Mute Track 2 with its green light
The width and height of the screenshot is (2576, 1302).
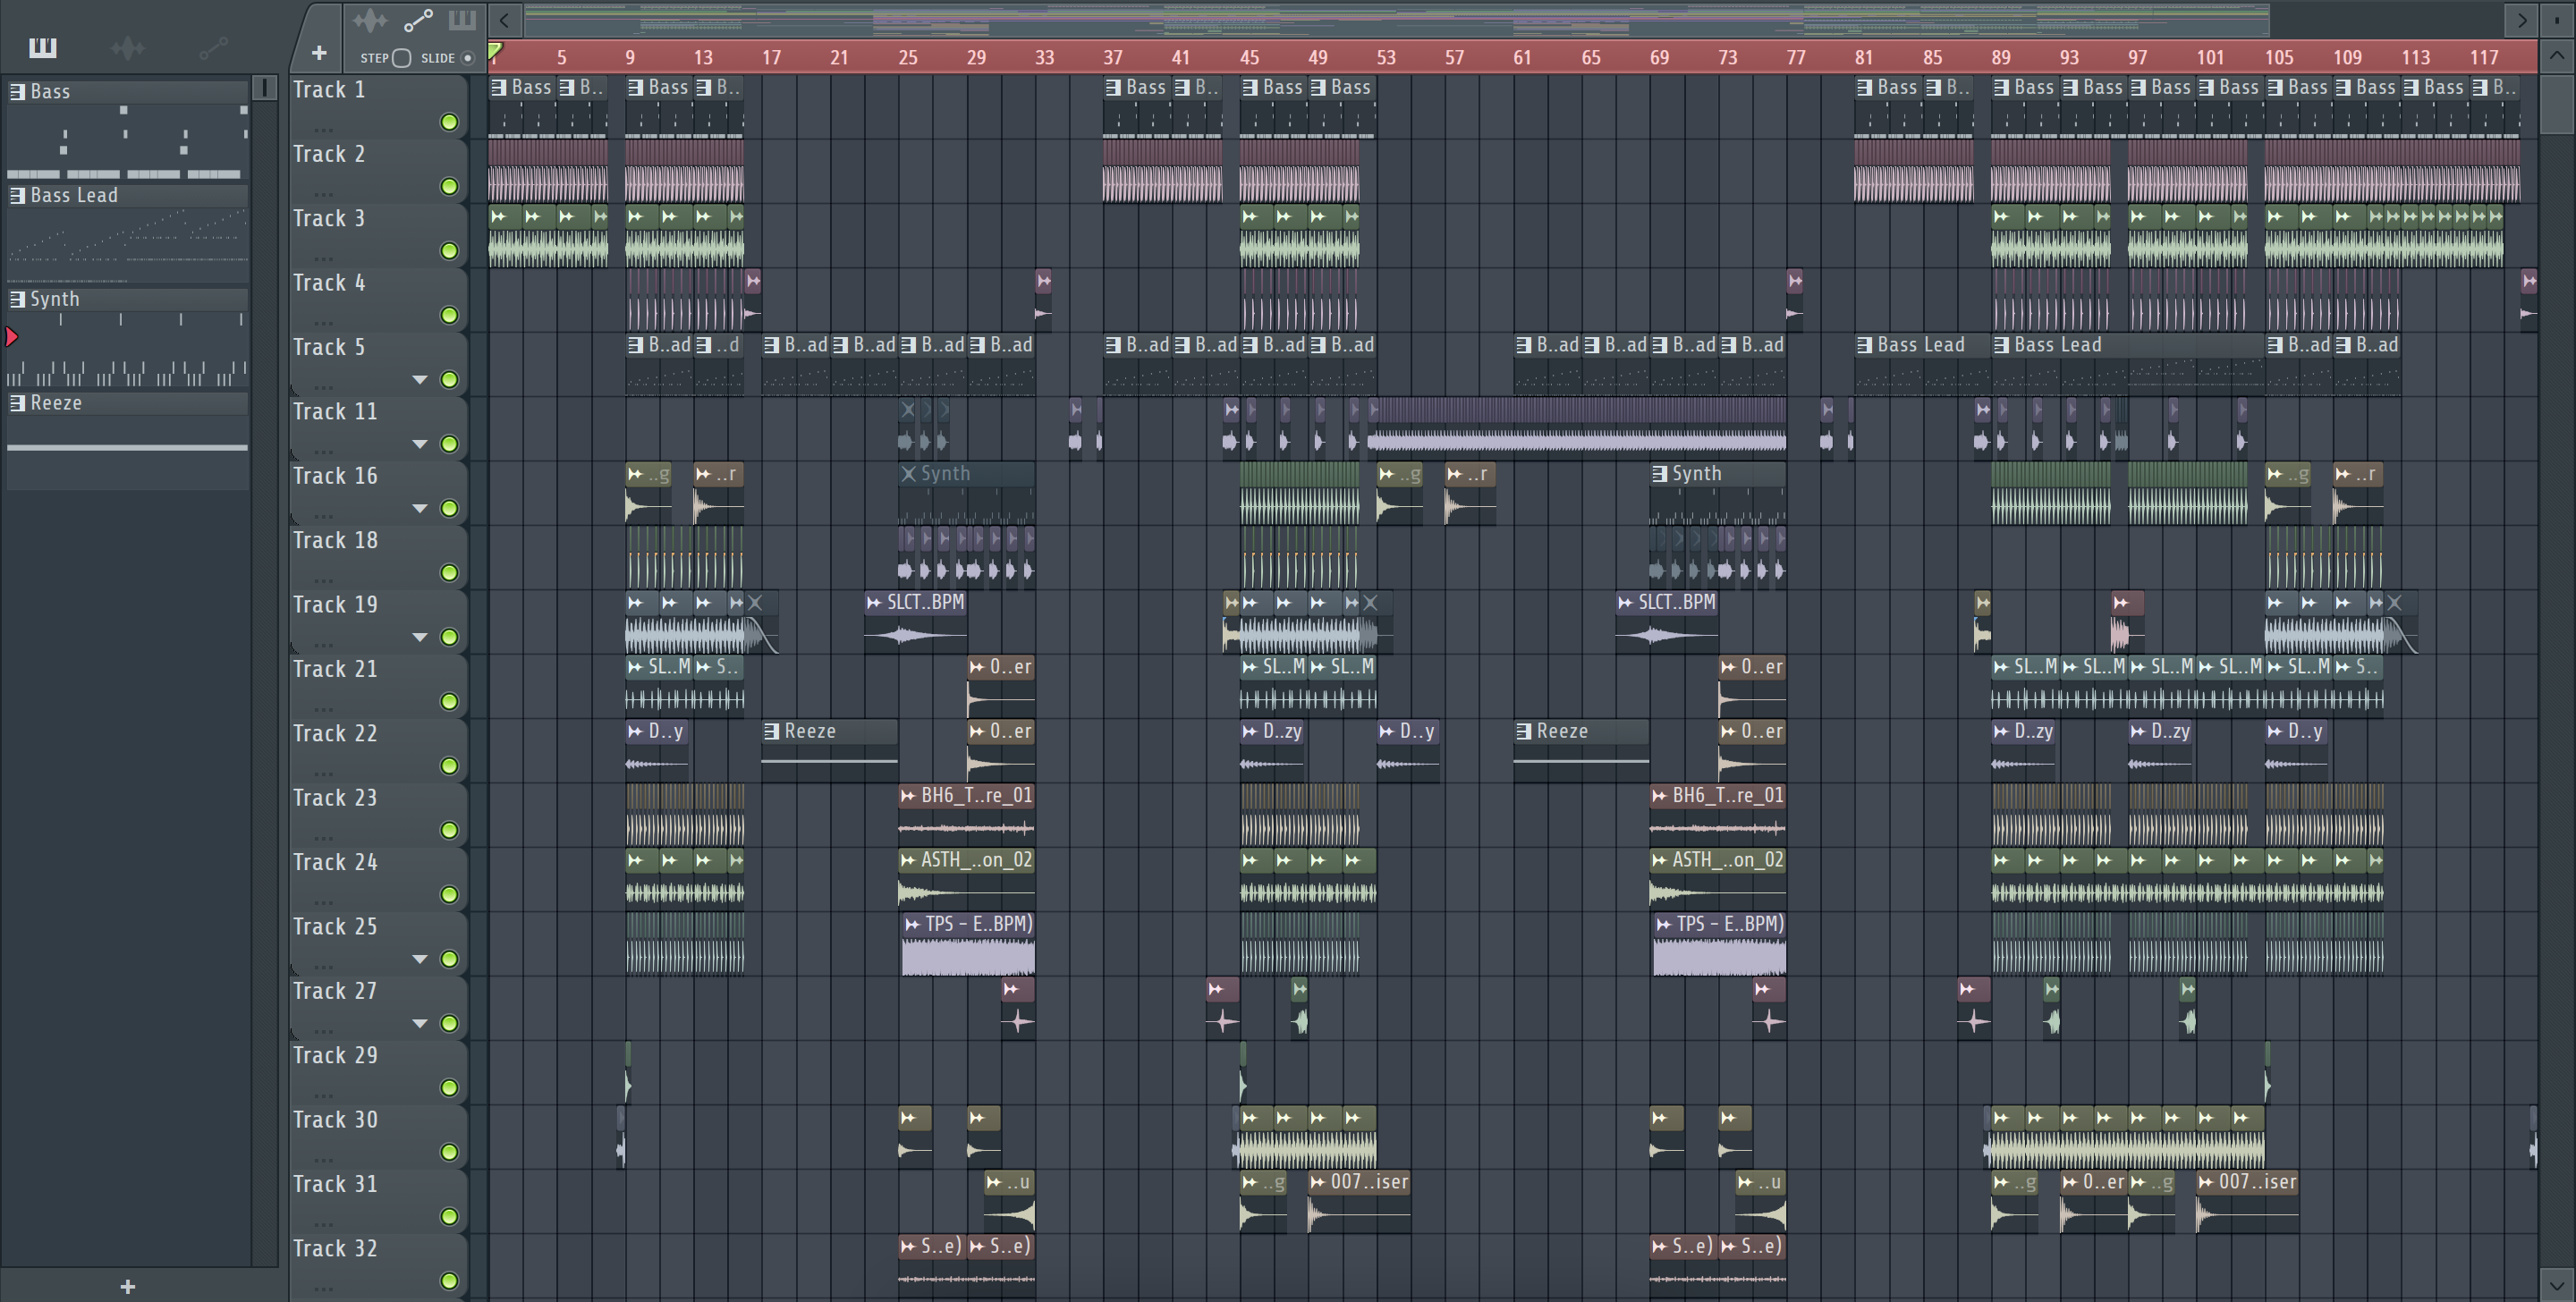point(450,187)
